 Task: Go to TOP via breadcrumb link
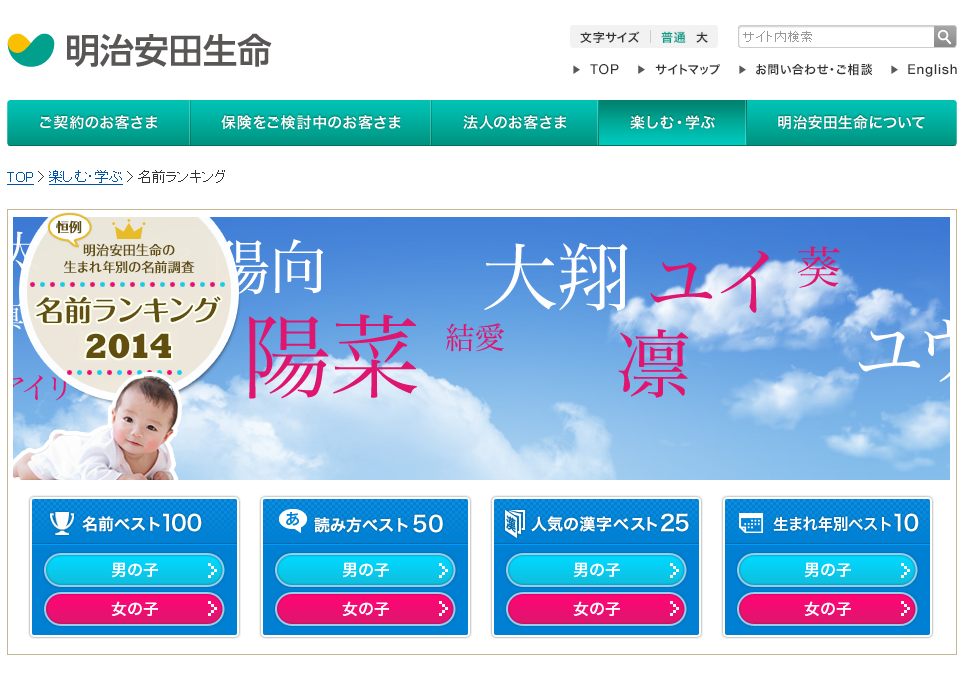tap(20, 177)
